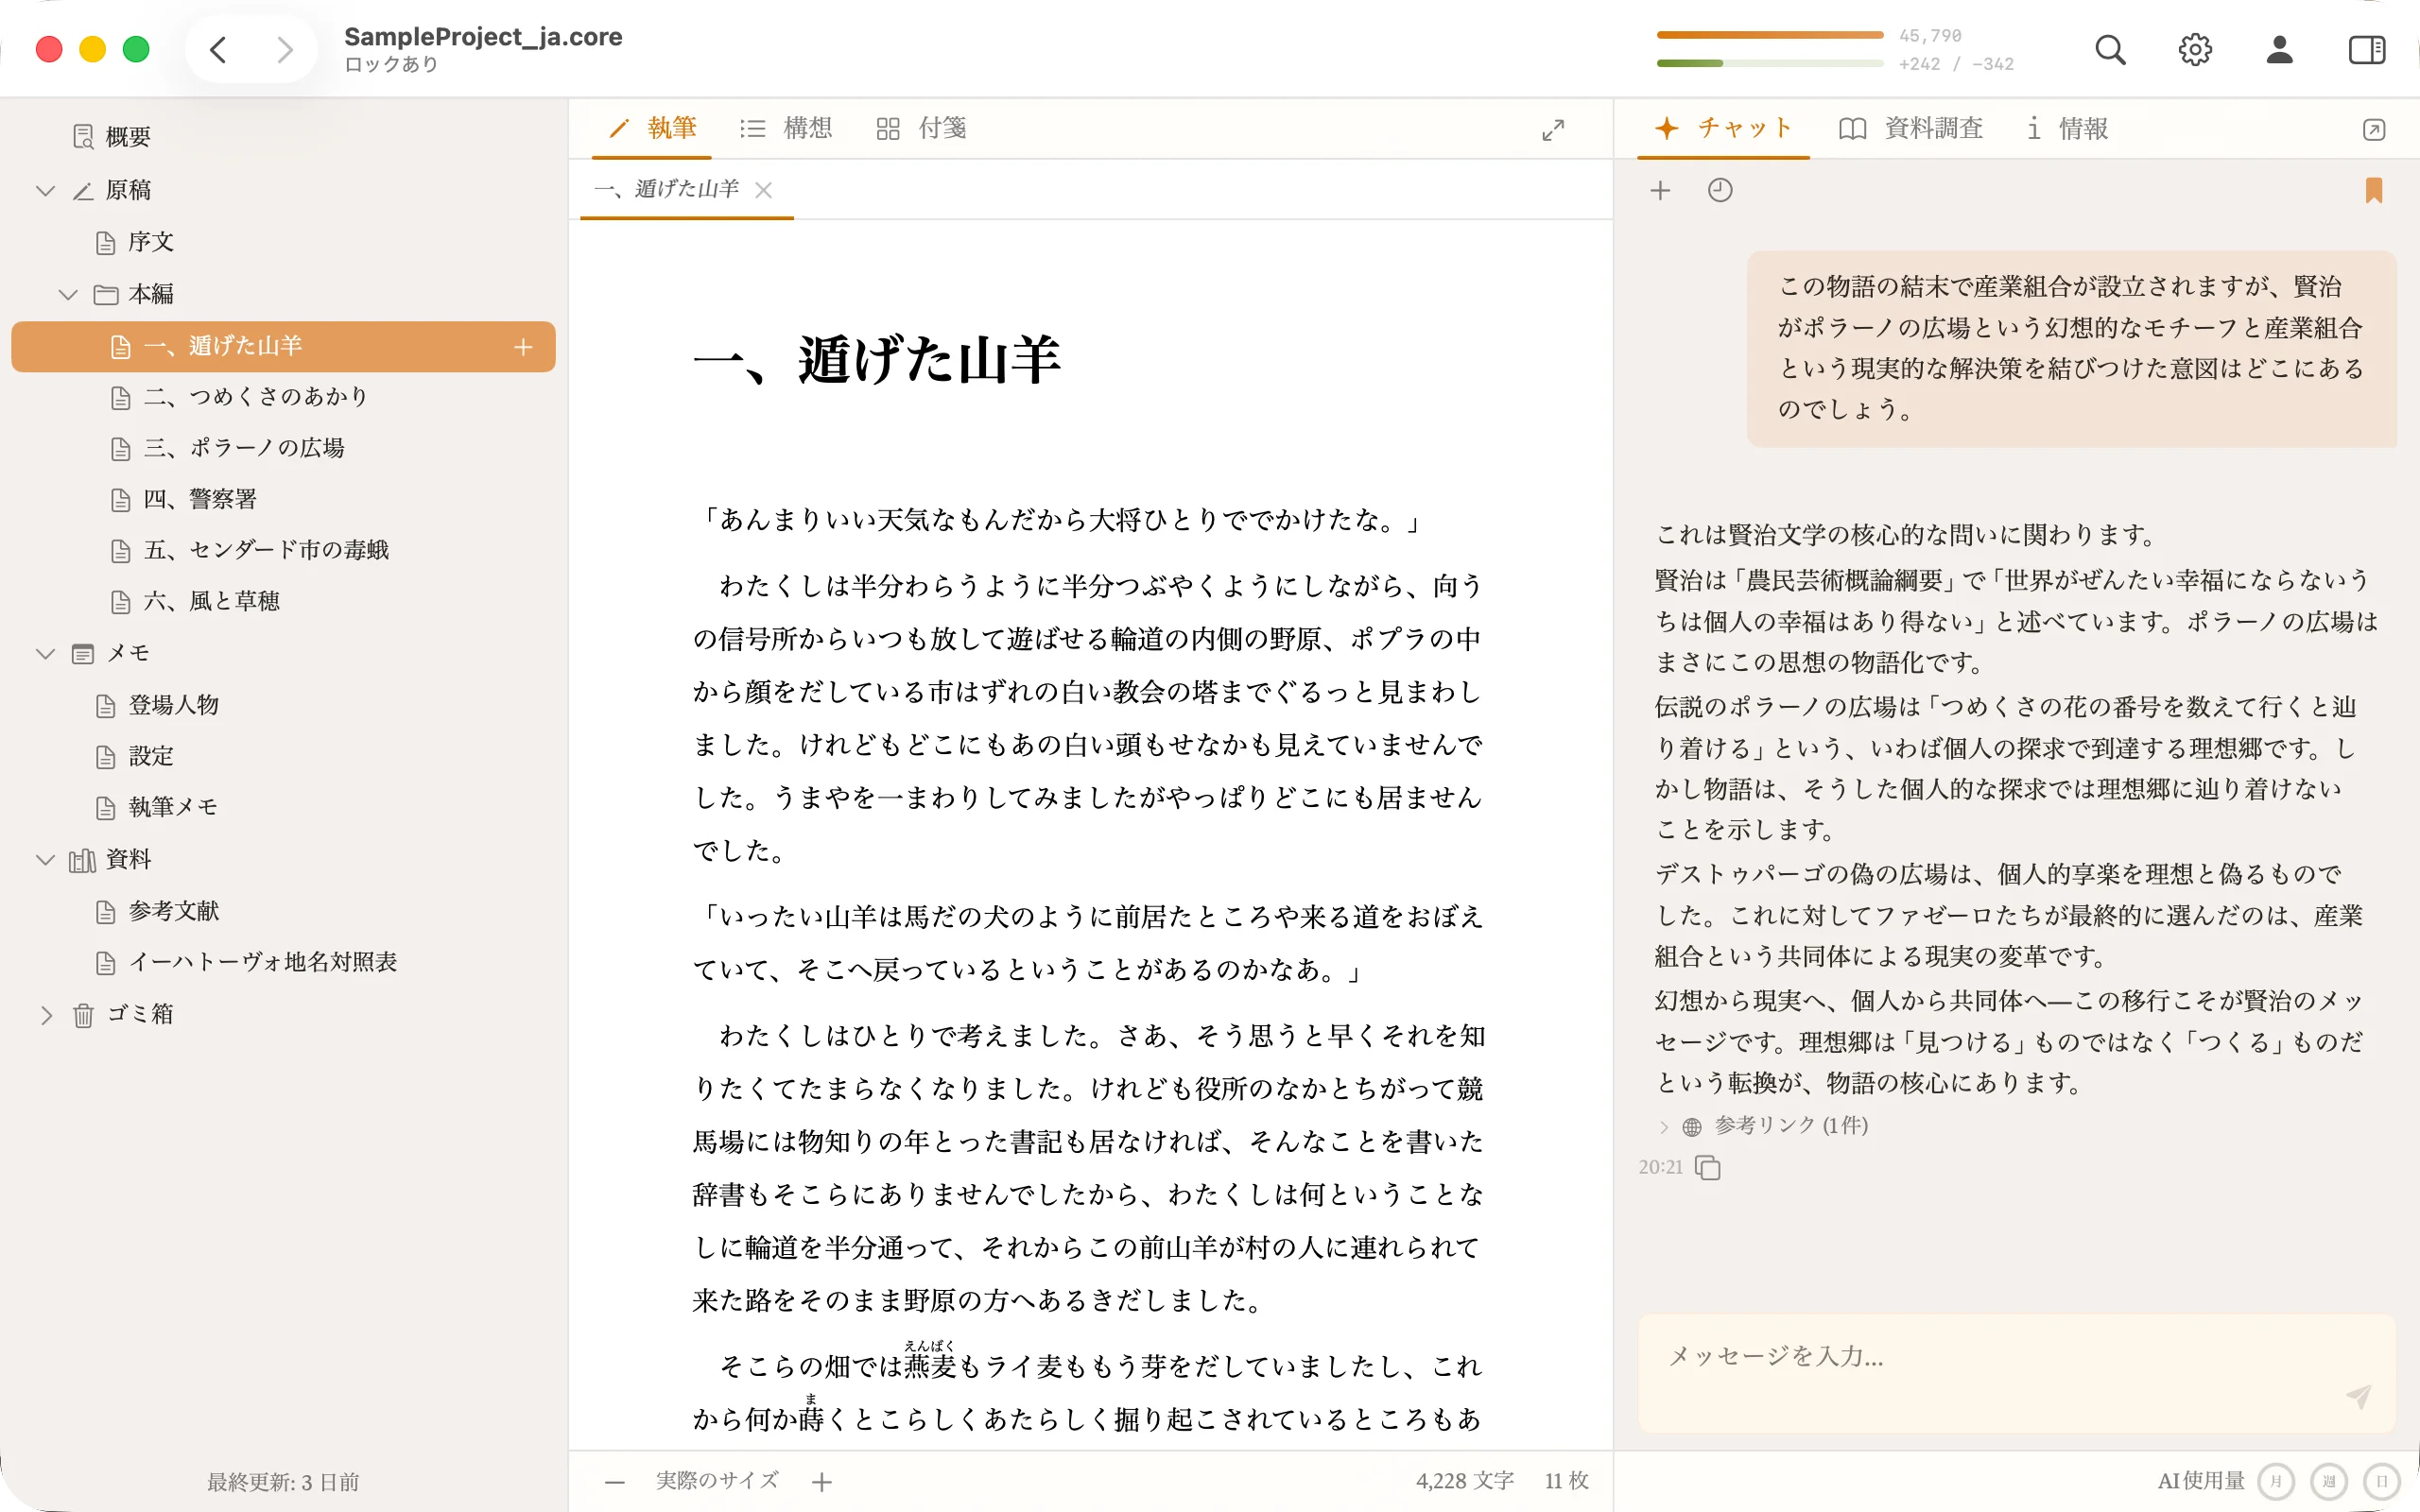Click the search magnifier icon

click(2110, 50)
